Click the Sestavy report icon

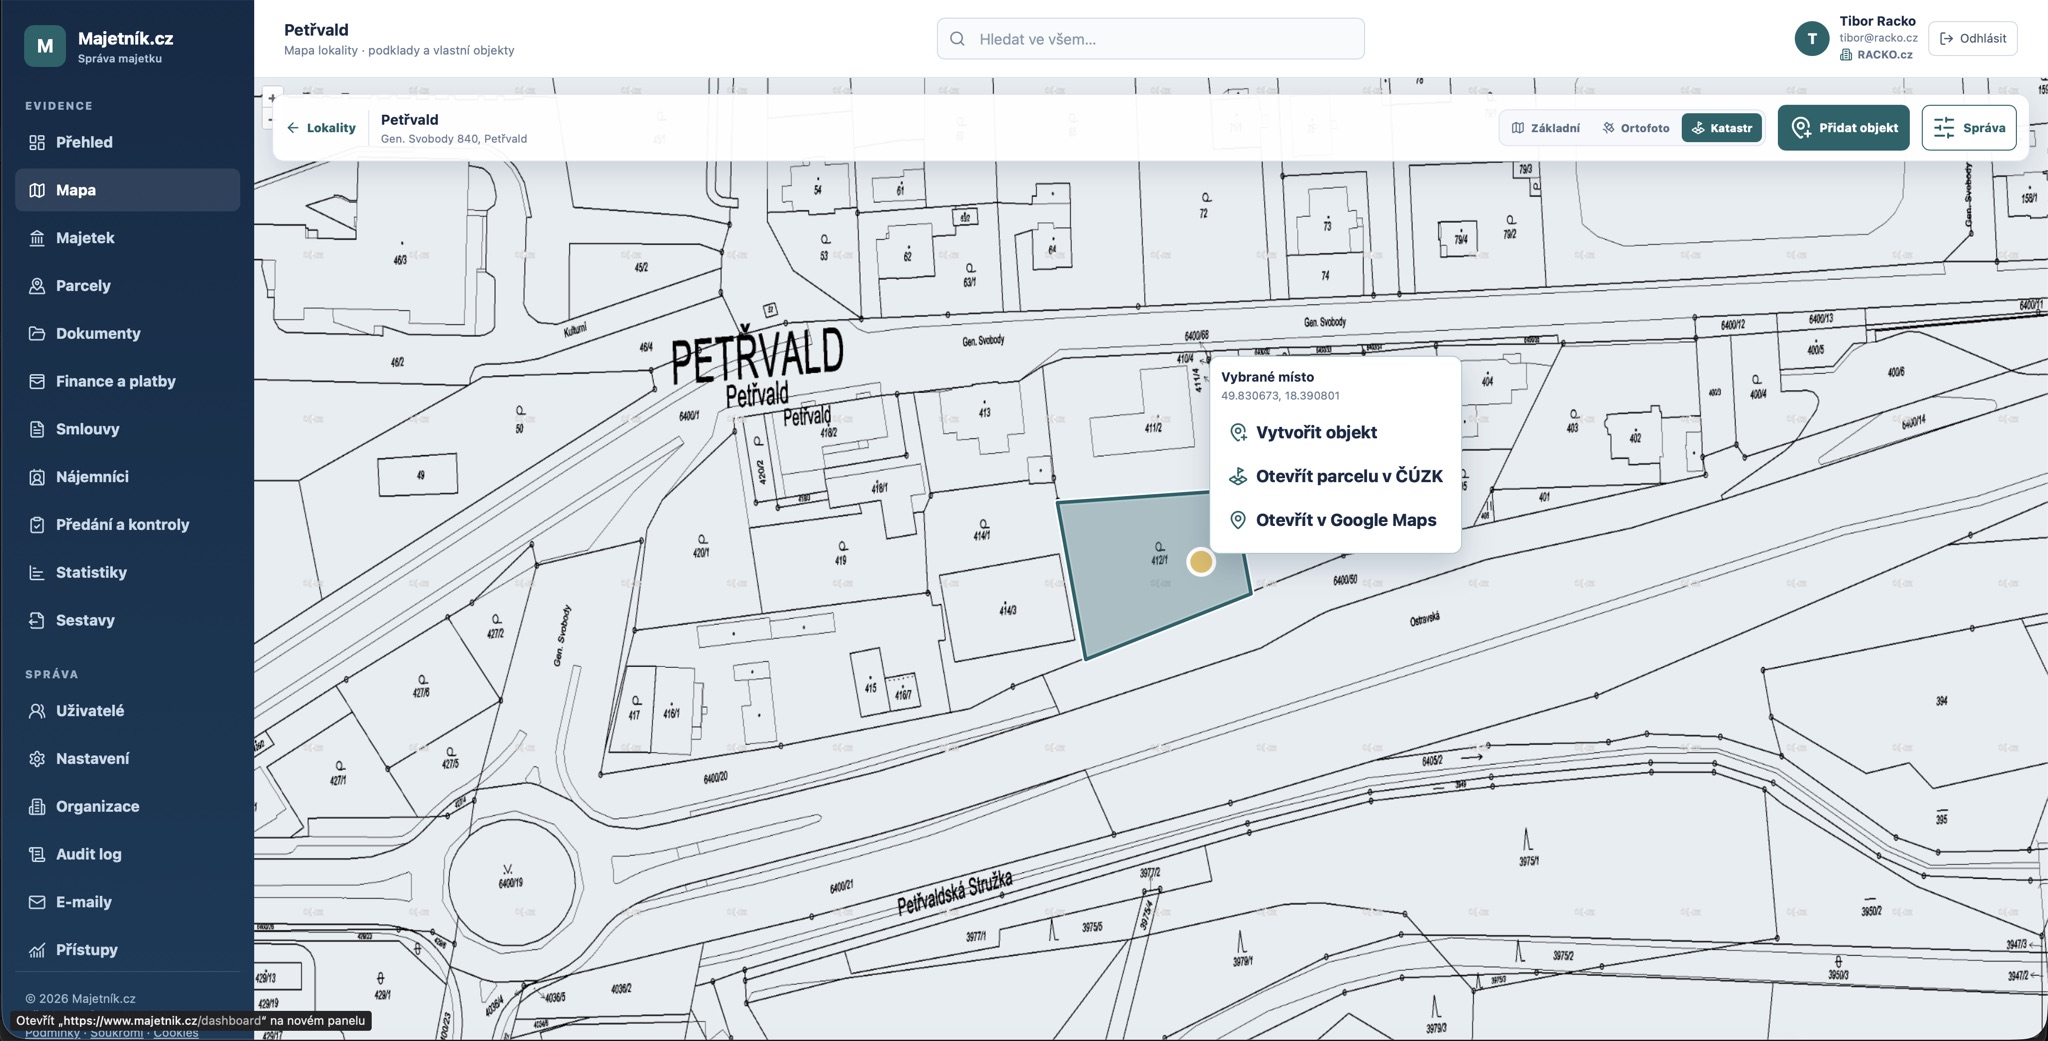click(x=37, y=620)
